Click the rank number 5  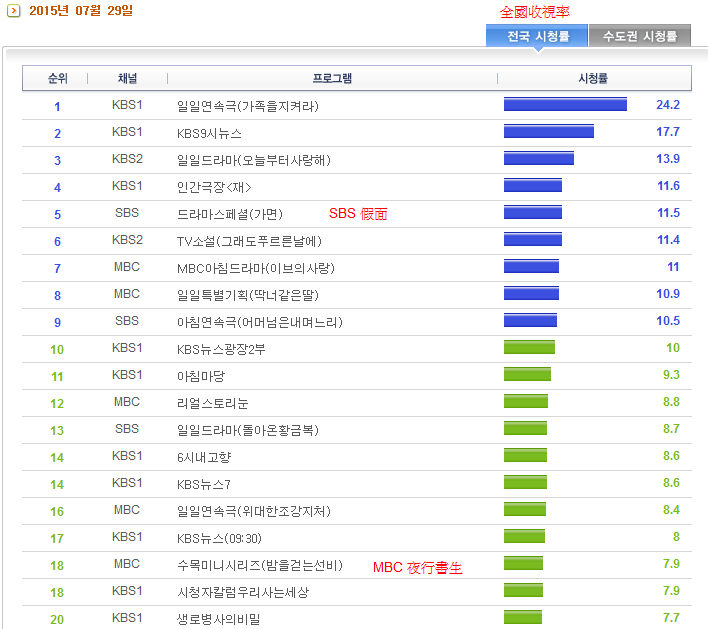pos(57,214)
